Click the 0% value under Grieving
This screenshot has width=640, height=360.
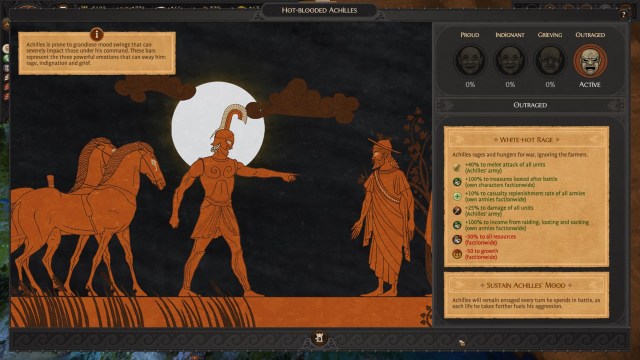[550, 85]
